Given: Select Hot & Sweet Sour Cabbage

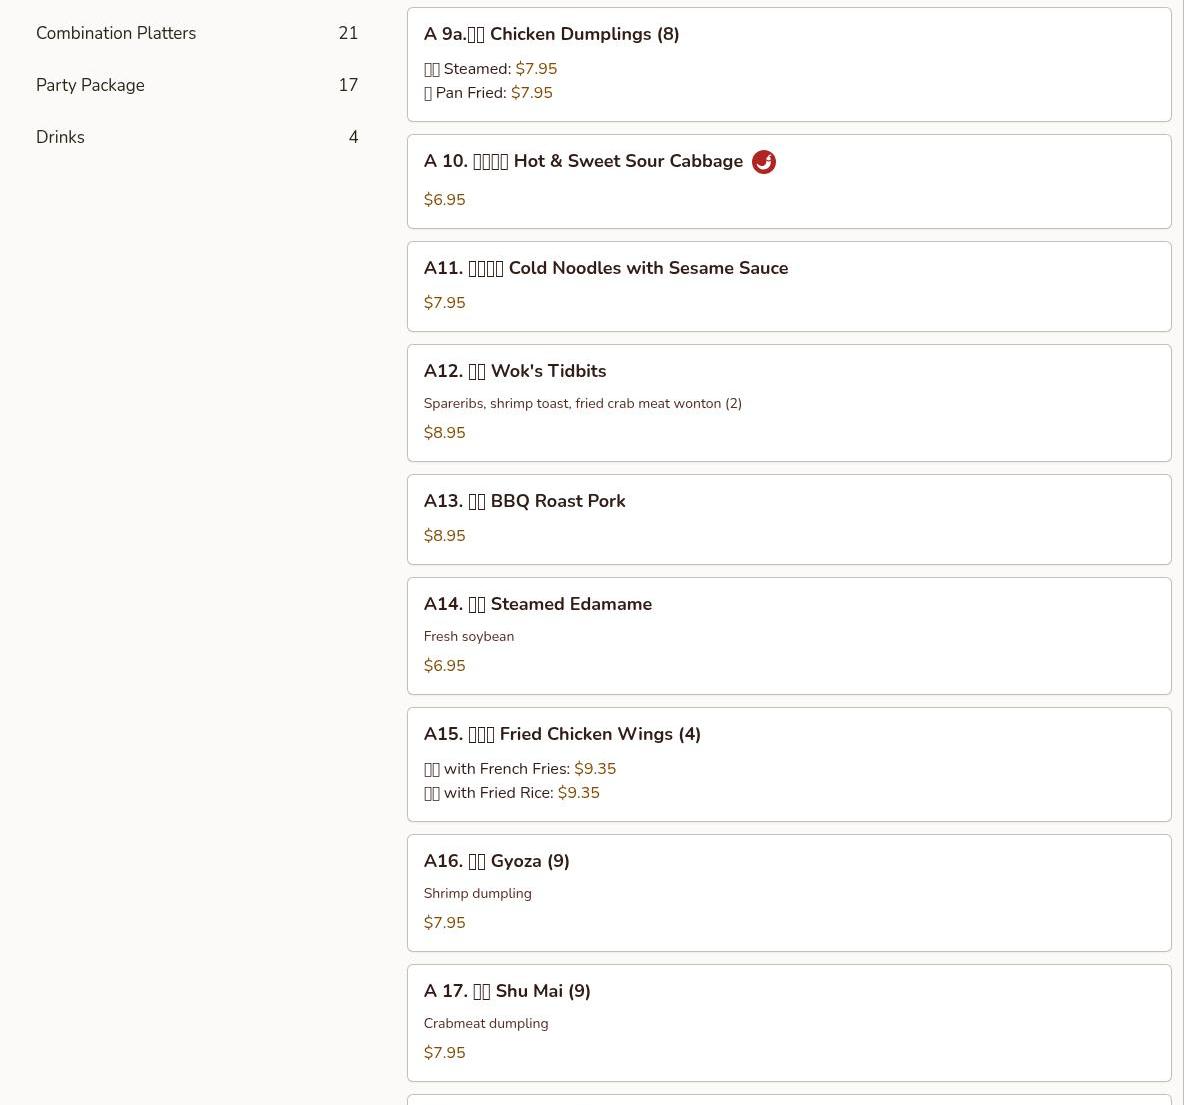Looking at the screenshot, I should tap(583, 162).
